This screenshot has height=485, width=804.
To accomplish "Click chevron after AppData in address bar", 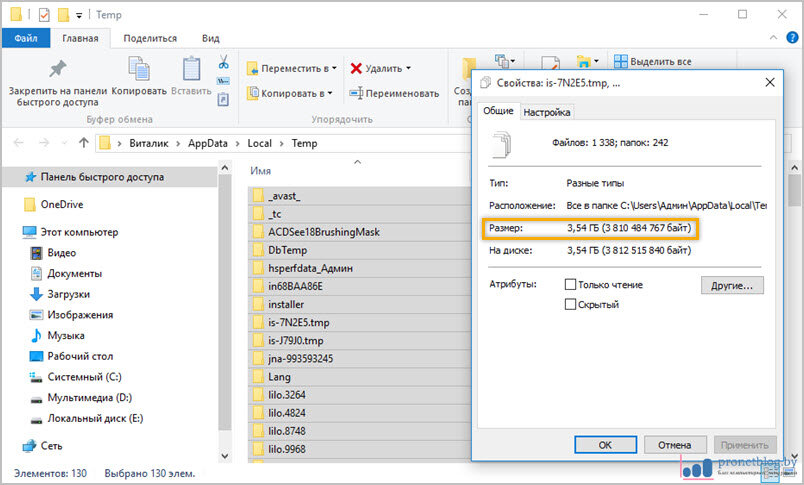I will pos(237,144).
